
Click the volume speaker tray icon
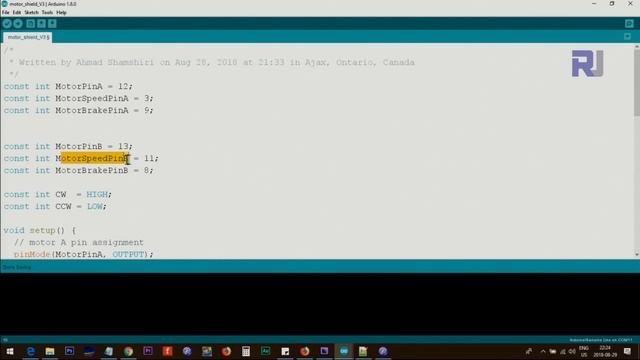click(x=572, y=351)
